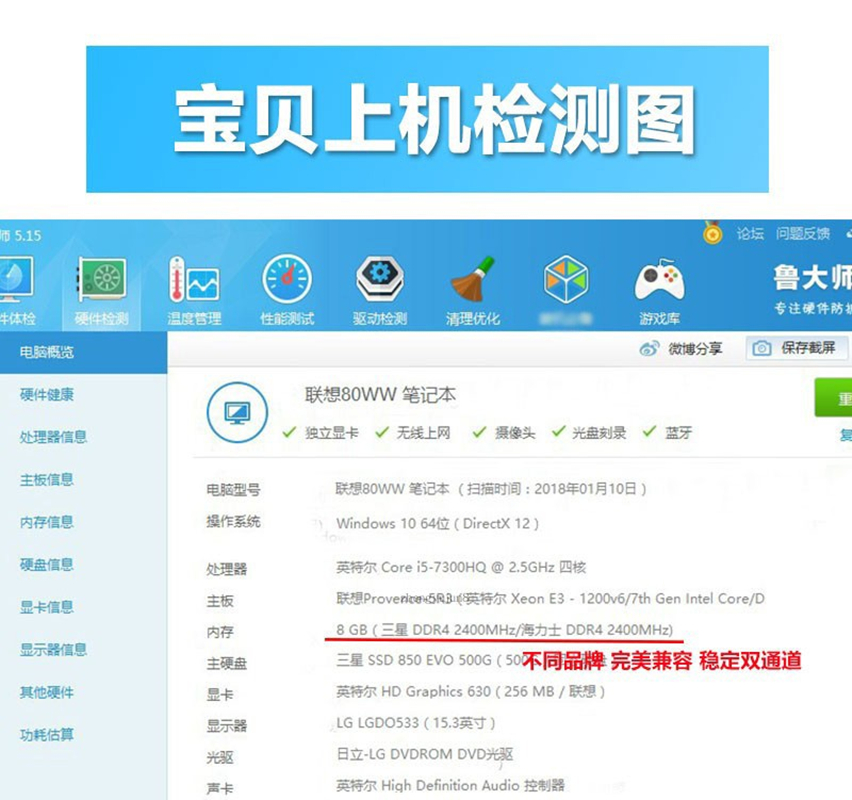Viewport: 852px width, 800px height.
Task: Click the High Definition Audio sound card value
Action: coord(450,785)
